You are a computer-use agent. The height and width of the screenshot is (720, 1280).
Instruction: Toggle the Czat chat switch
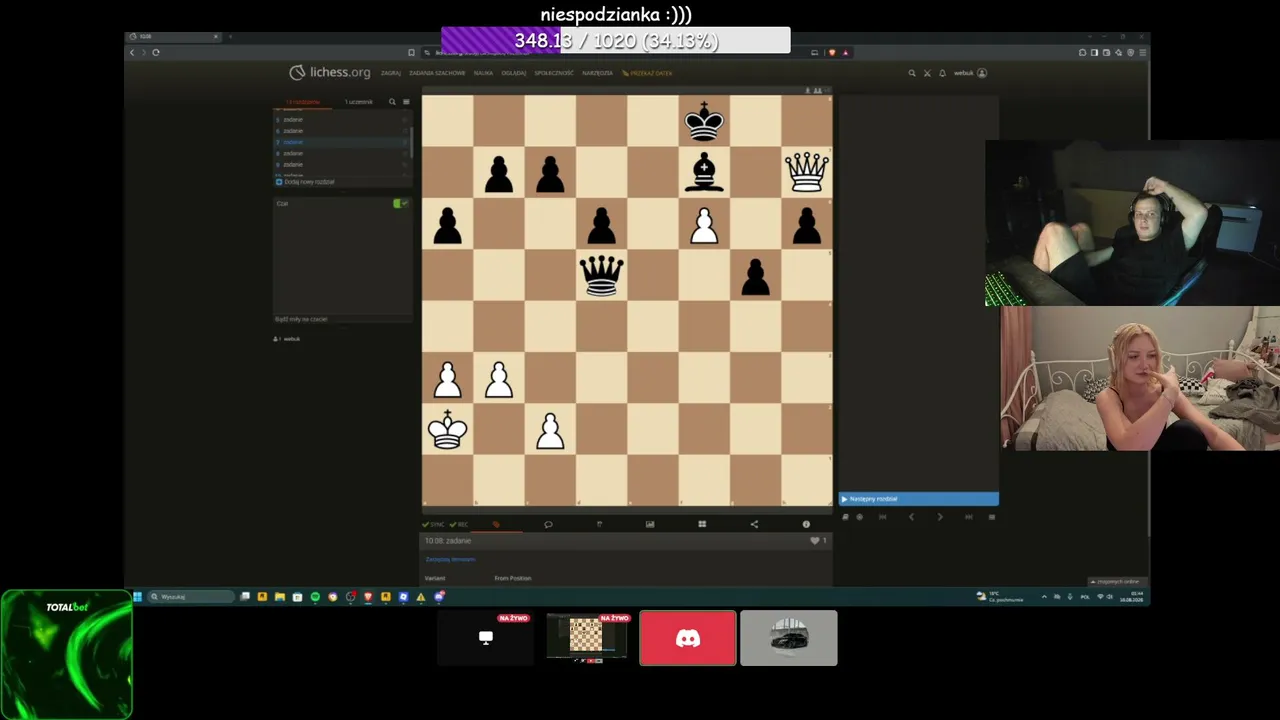[400, 203]
